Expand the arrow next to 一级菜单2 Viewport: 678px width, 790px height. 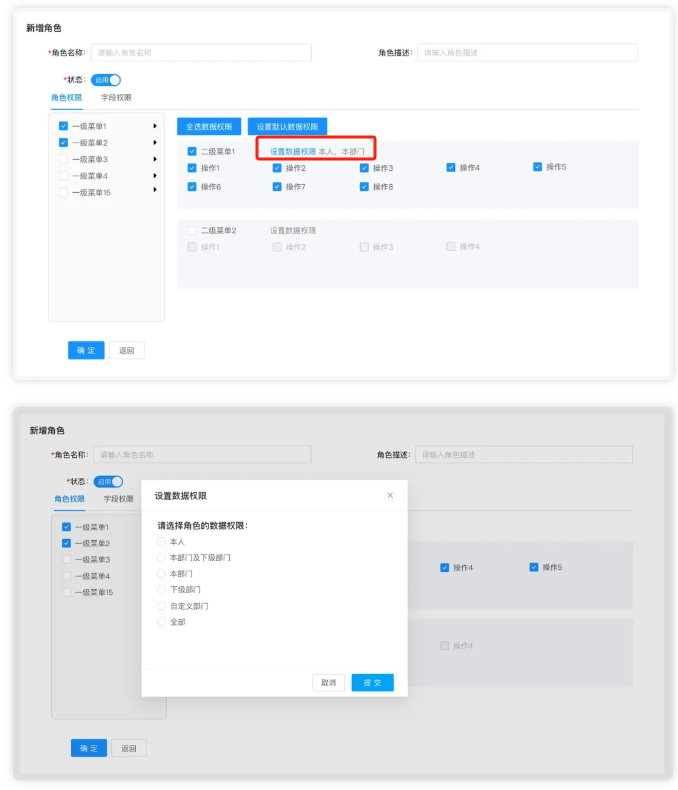pos(155,143)
